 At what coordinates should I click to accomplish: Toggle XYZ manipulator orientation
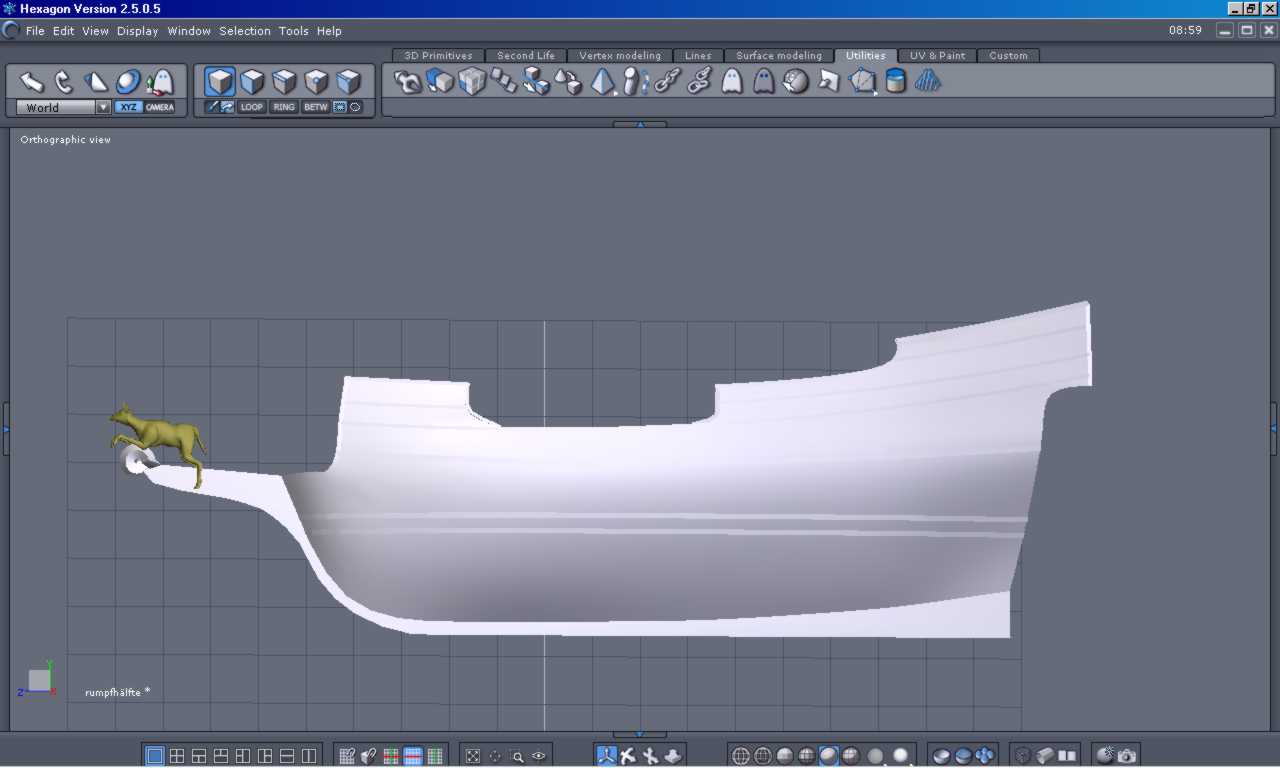[x=128, y=107]
